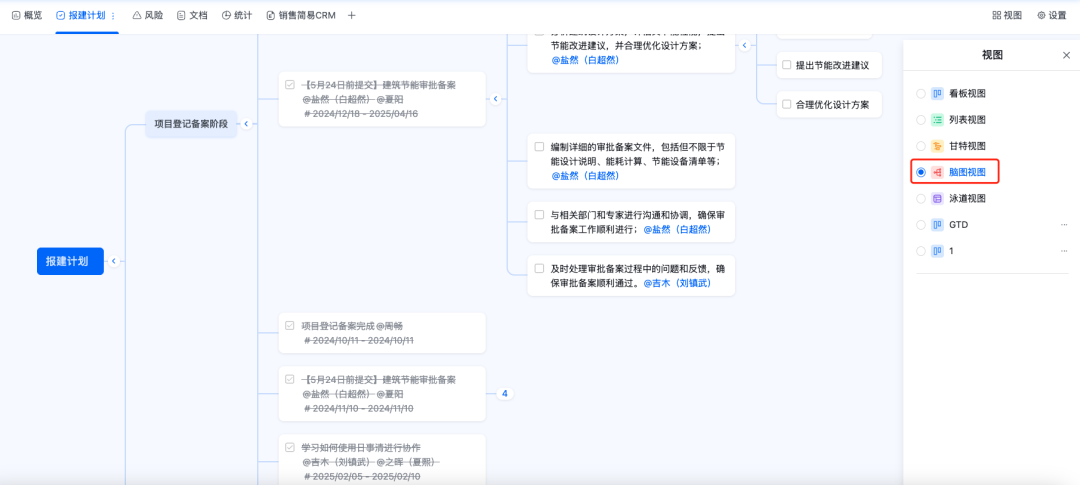This screenshot has width=1080, height=485.
Task: Open the three-dot menu beside 报建计划 tab
Action: coord(113,16)
